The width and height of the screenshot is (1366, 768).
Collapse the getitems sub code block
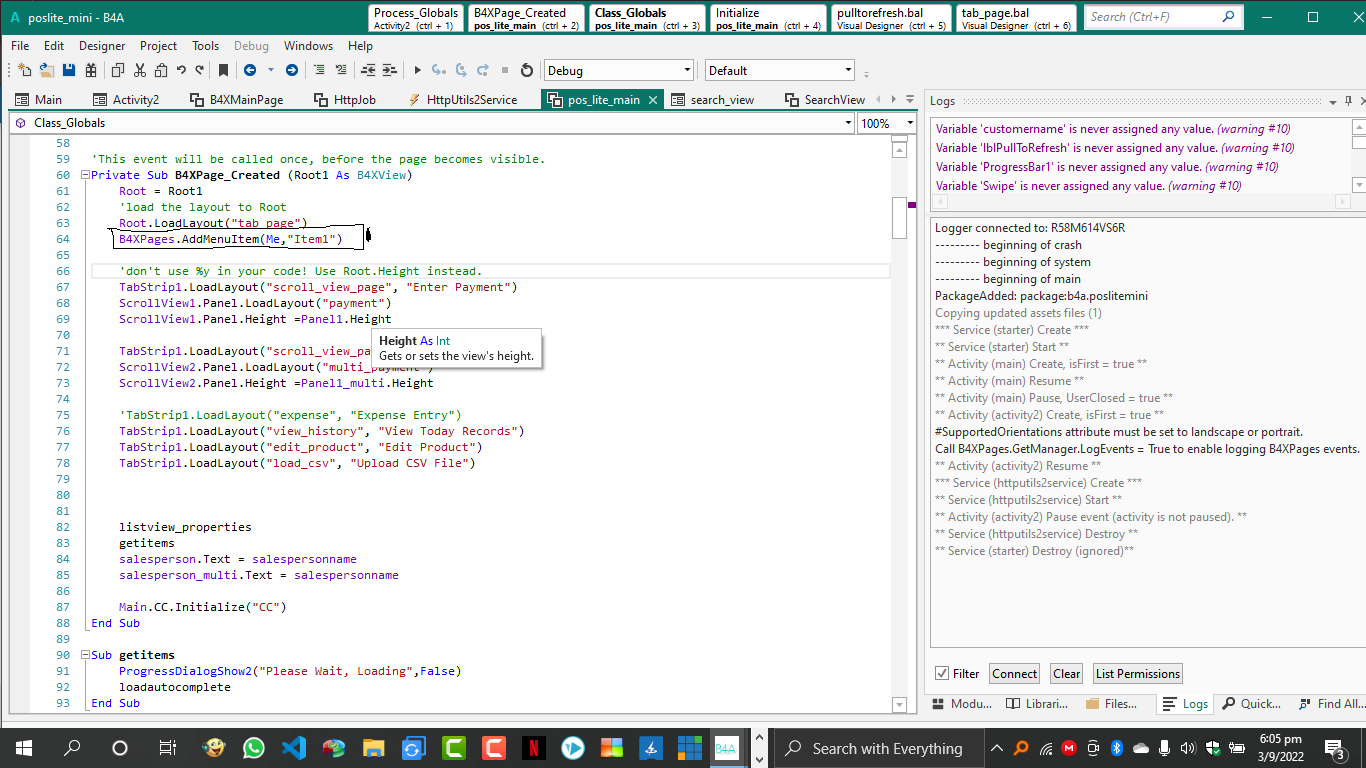point(85,655)
